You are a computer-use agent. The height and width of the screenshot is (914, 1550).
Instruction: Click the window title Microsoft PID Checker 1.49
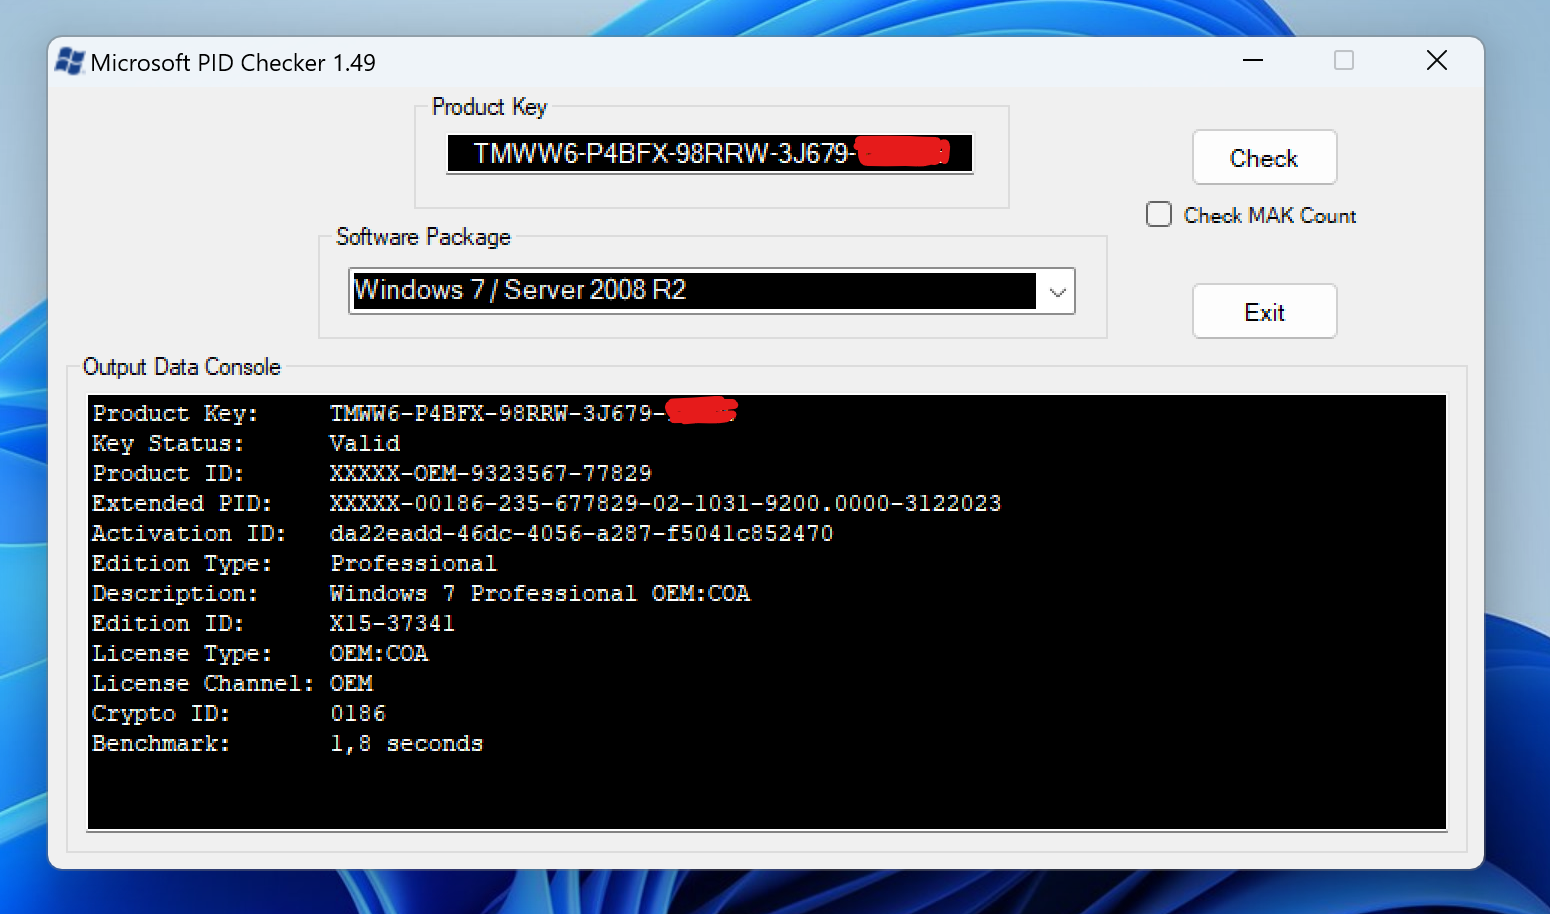click(x=233, y=63)
